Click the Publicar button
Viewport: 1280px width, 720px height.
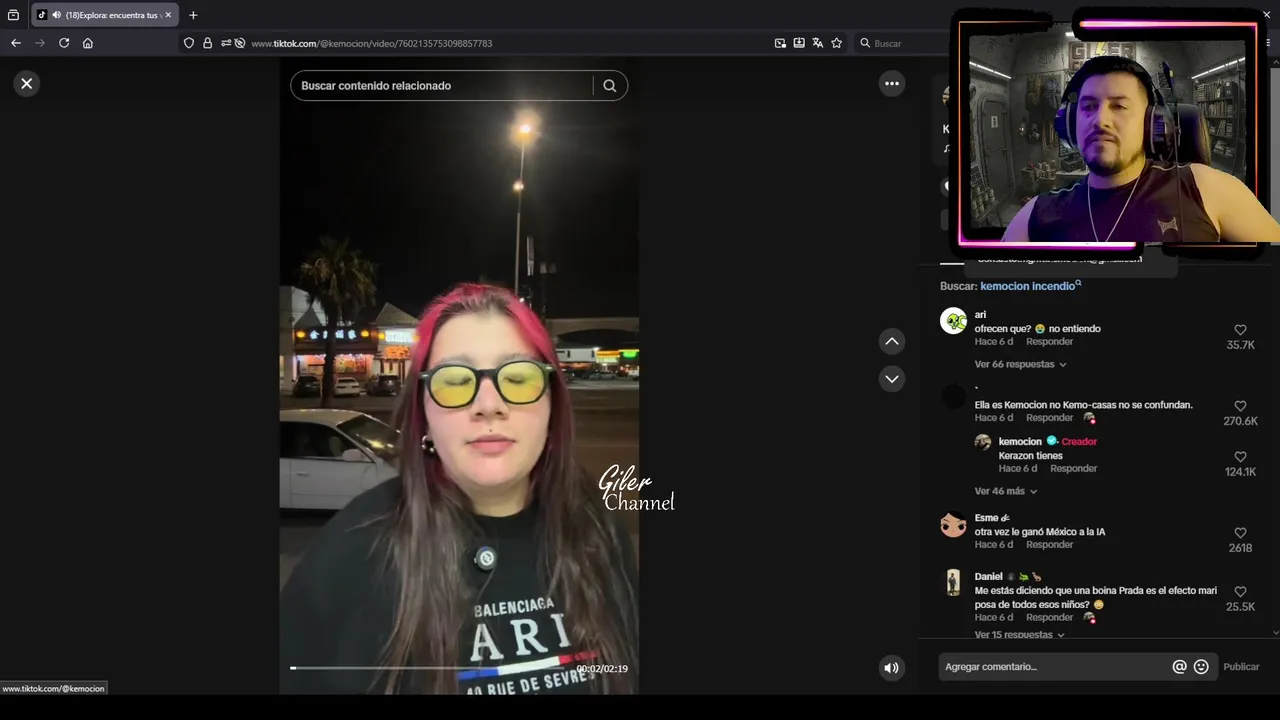point(1241,667)
